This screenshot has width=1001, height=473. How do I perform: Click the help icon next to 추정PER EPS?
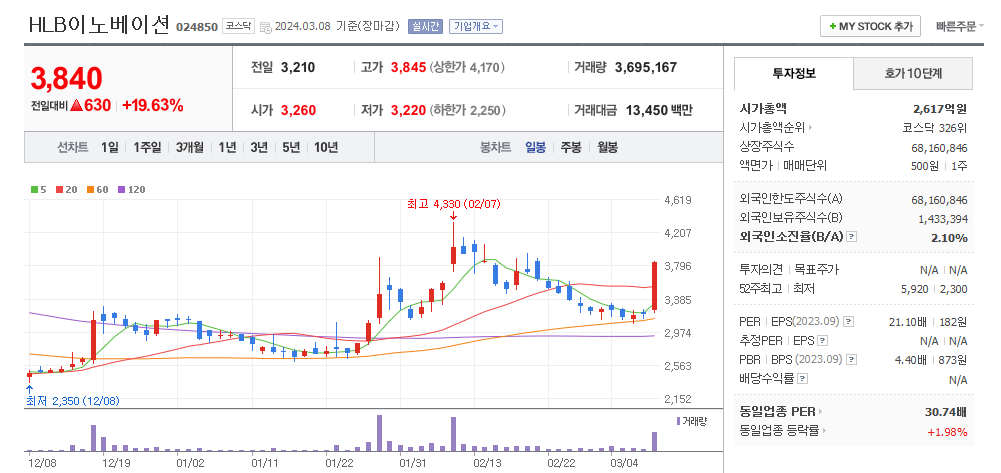(823, 340)
